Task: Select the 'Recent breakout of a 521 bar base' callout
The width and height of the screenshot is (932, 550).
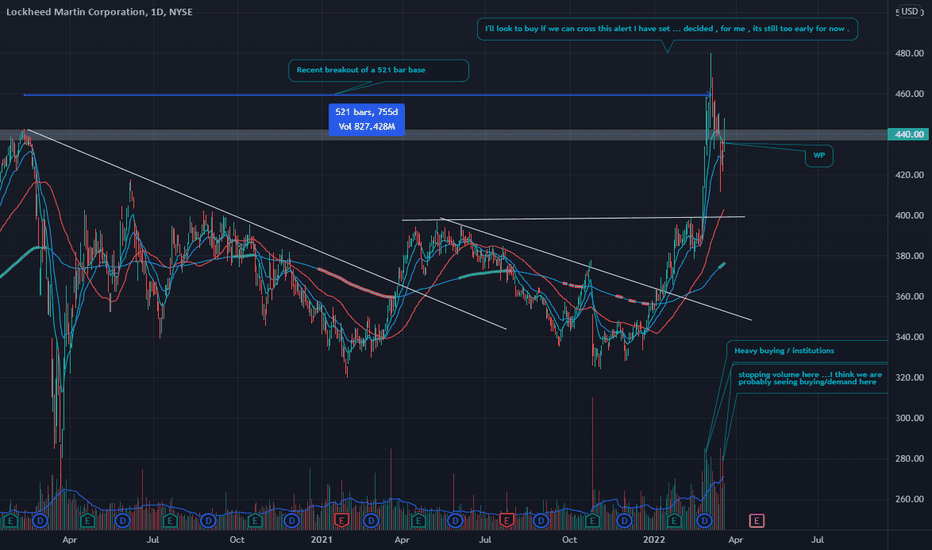Action: 378,70
